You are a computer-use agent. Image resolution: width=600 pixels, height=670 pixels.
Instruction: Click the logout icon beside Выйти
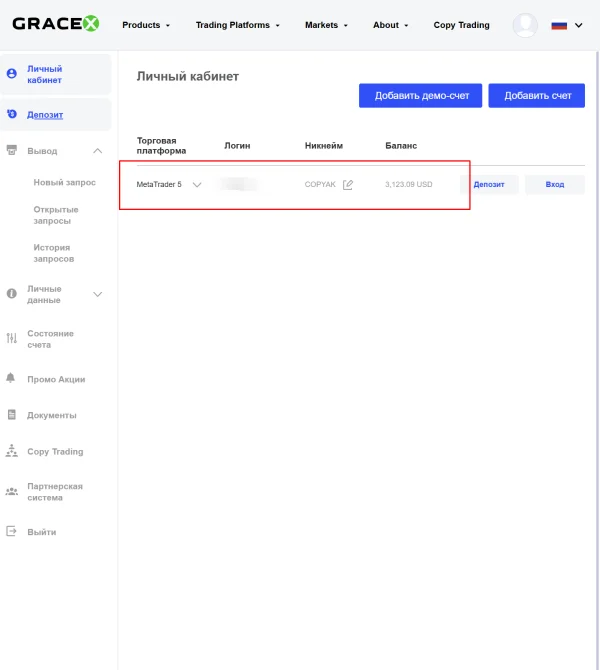click(x=11, y=531)
